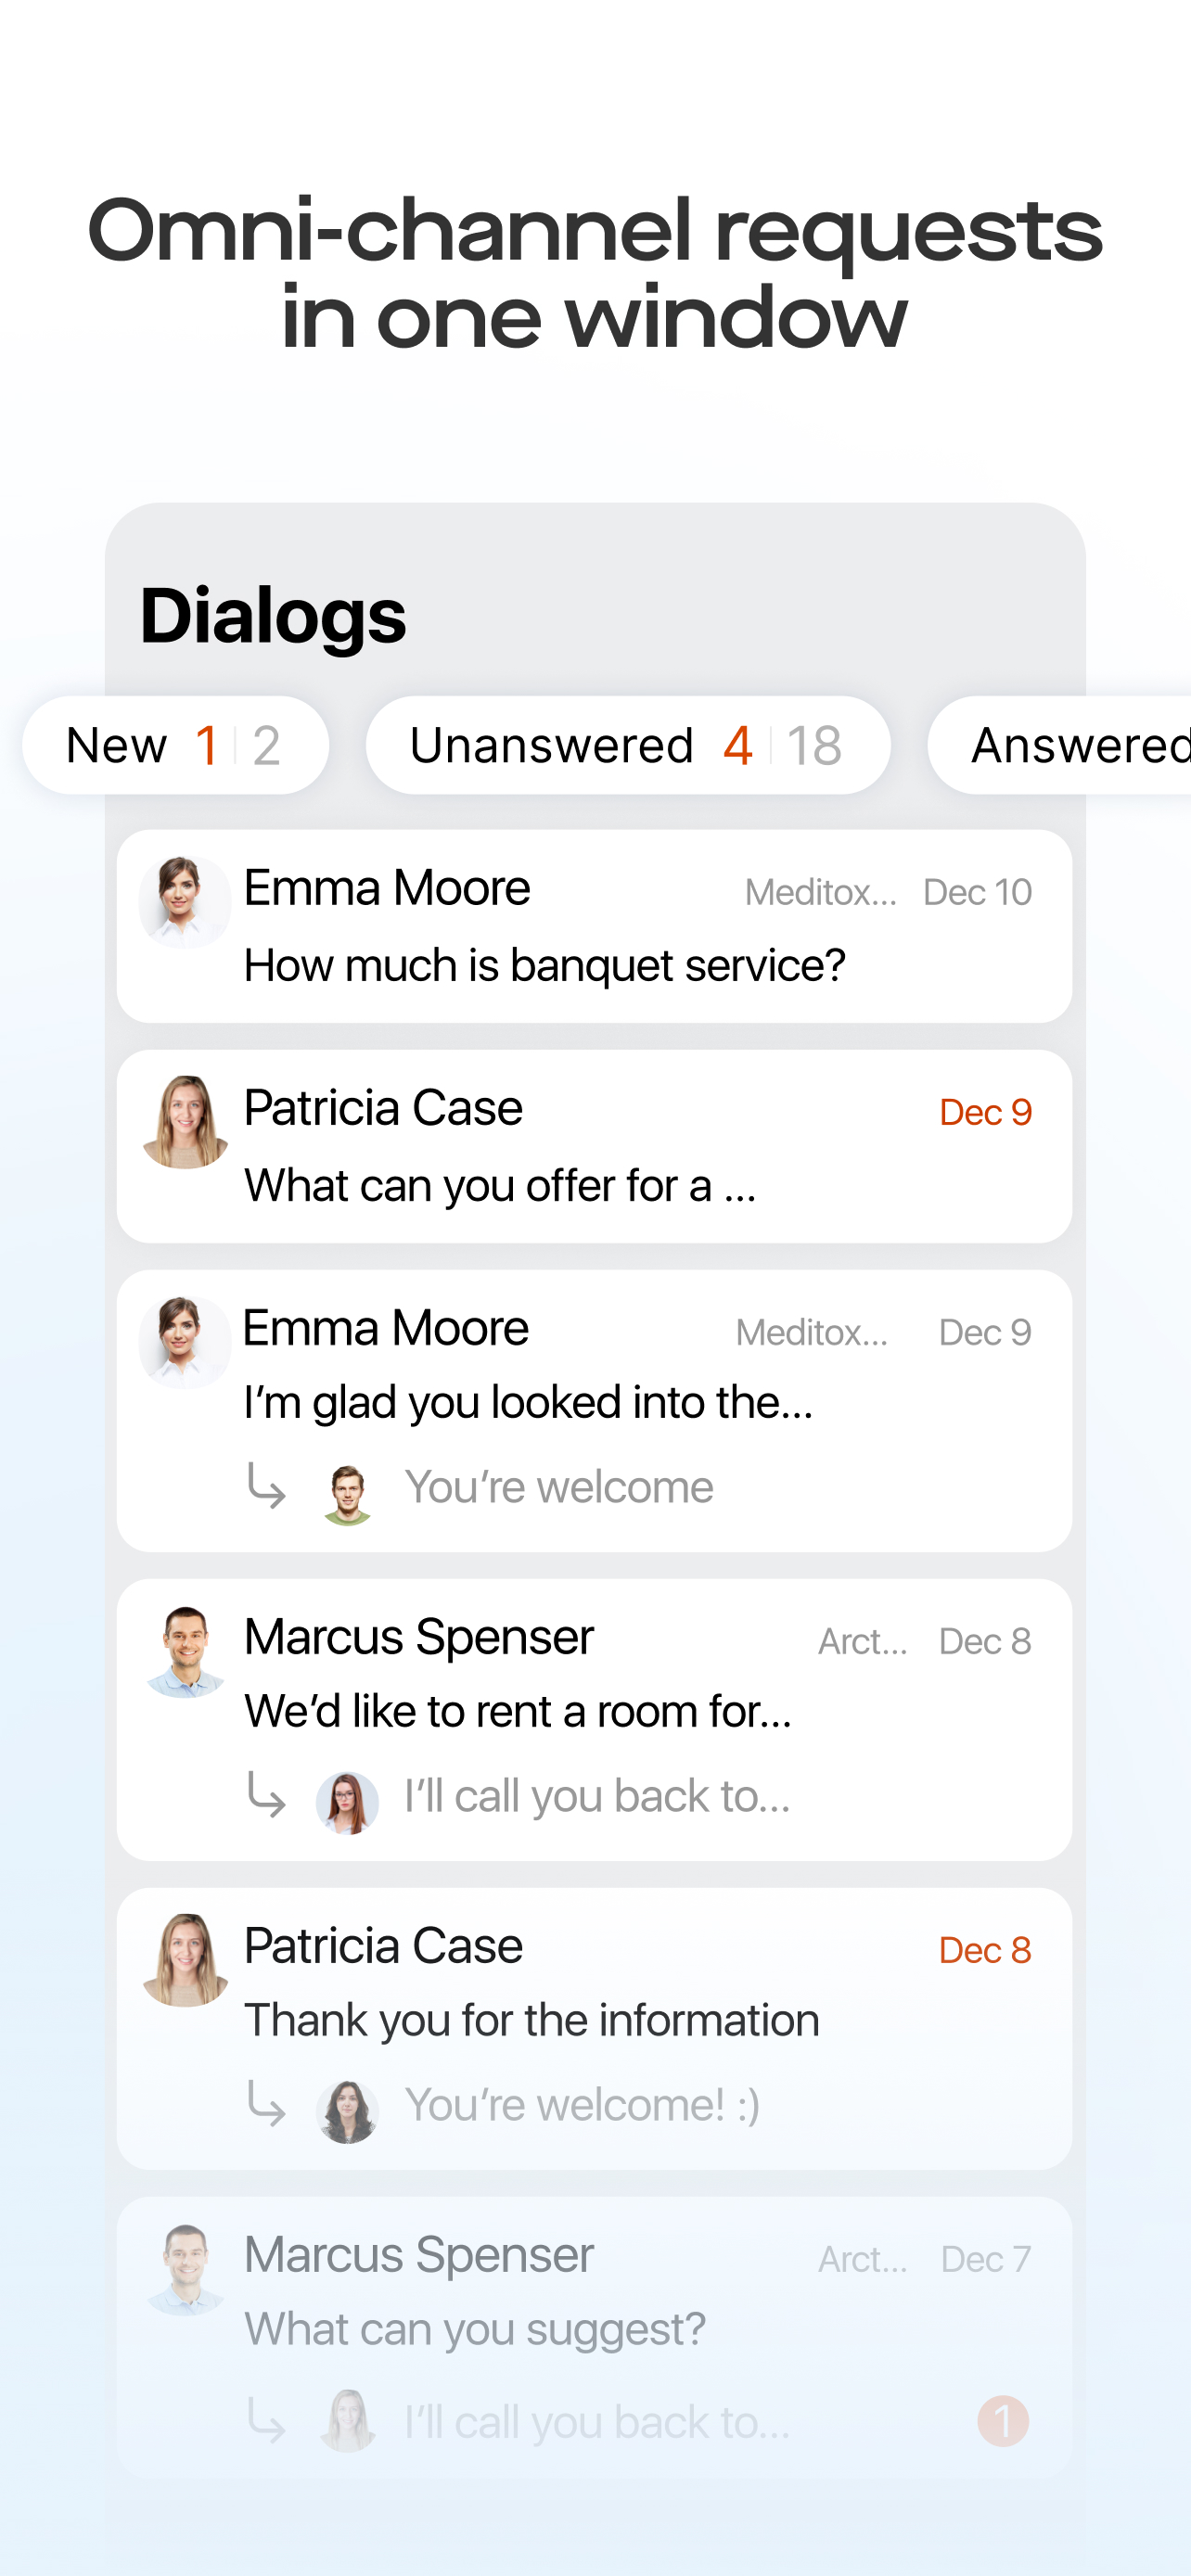Viewport: 1191px width, 2576px height.
Task: Open "How much is banquet service?" dialog
Action: (x=594, y=926)
